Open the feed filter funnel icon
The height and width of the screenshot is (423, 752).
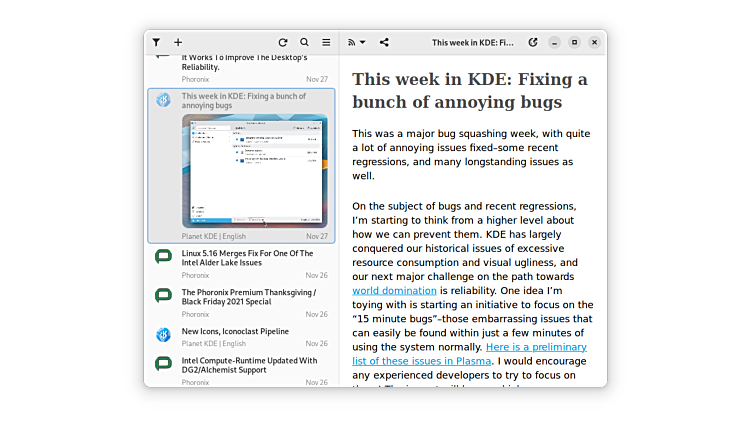click(x=157, y=43)
